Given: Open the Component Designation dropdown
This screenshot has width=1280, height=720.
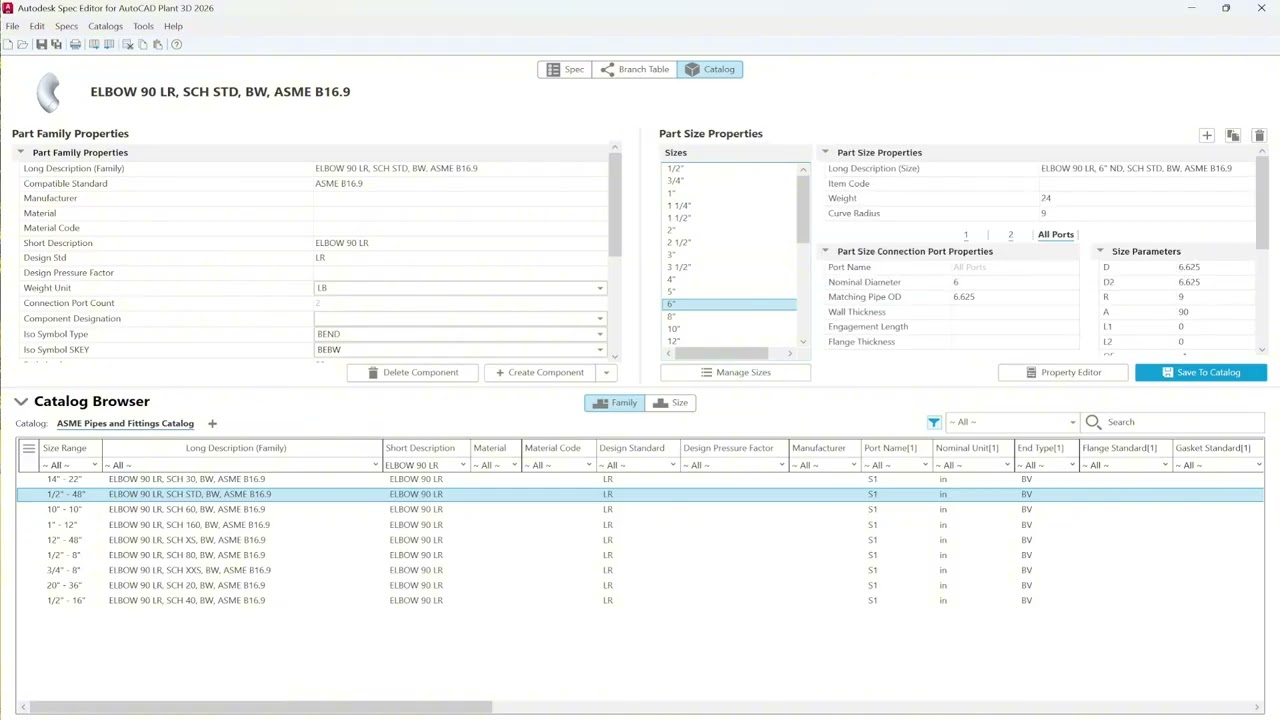Looking at the screenshot, I should pos(600,319).
